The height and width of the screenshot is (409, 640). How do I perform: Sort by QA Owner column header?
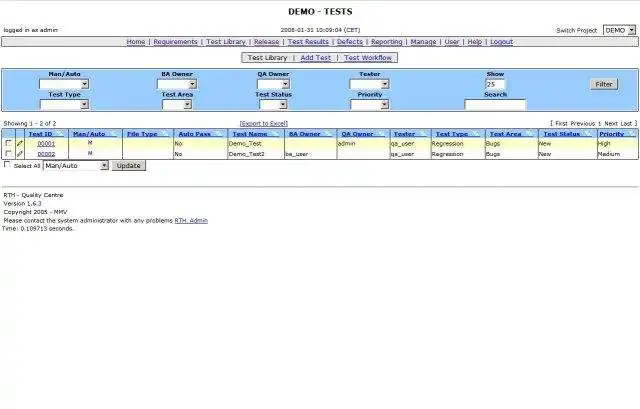(357, 134)
